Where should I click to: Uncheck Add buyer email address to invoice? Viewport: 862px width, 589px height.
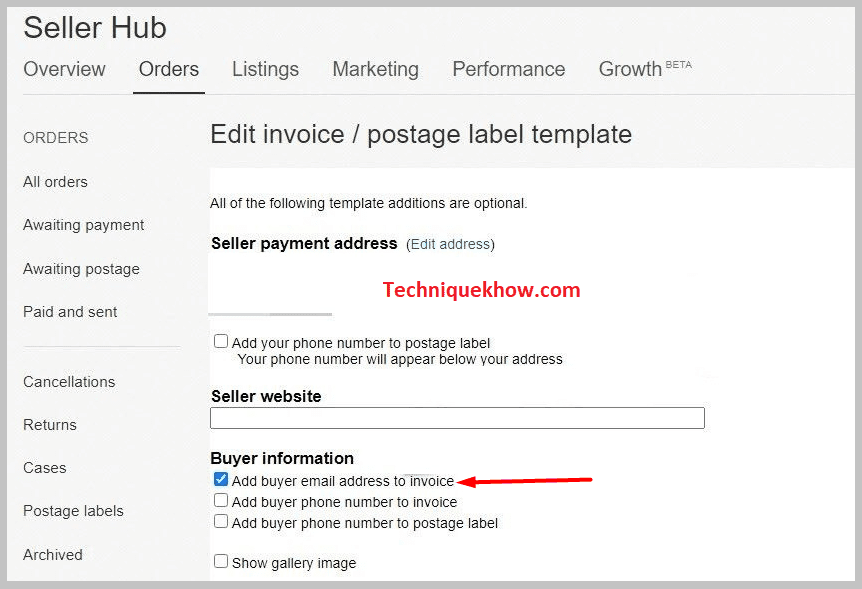pos(221,479)
